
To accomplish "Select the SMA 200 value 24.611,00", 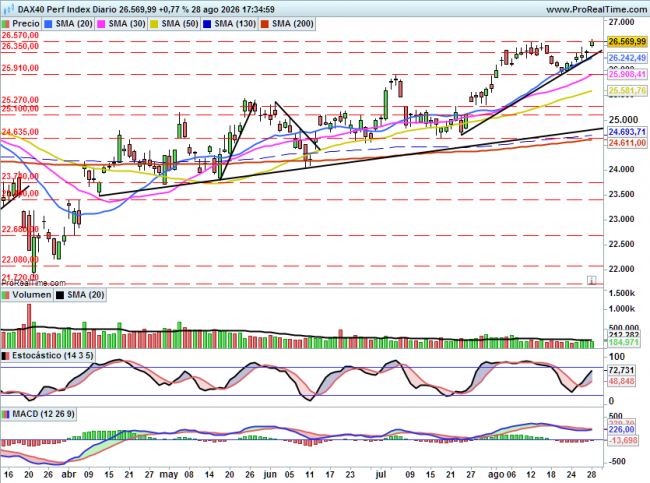I will (627, 143).
